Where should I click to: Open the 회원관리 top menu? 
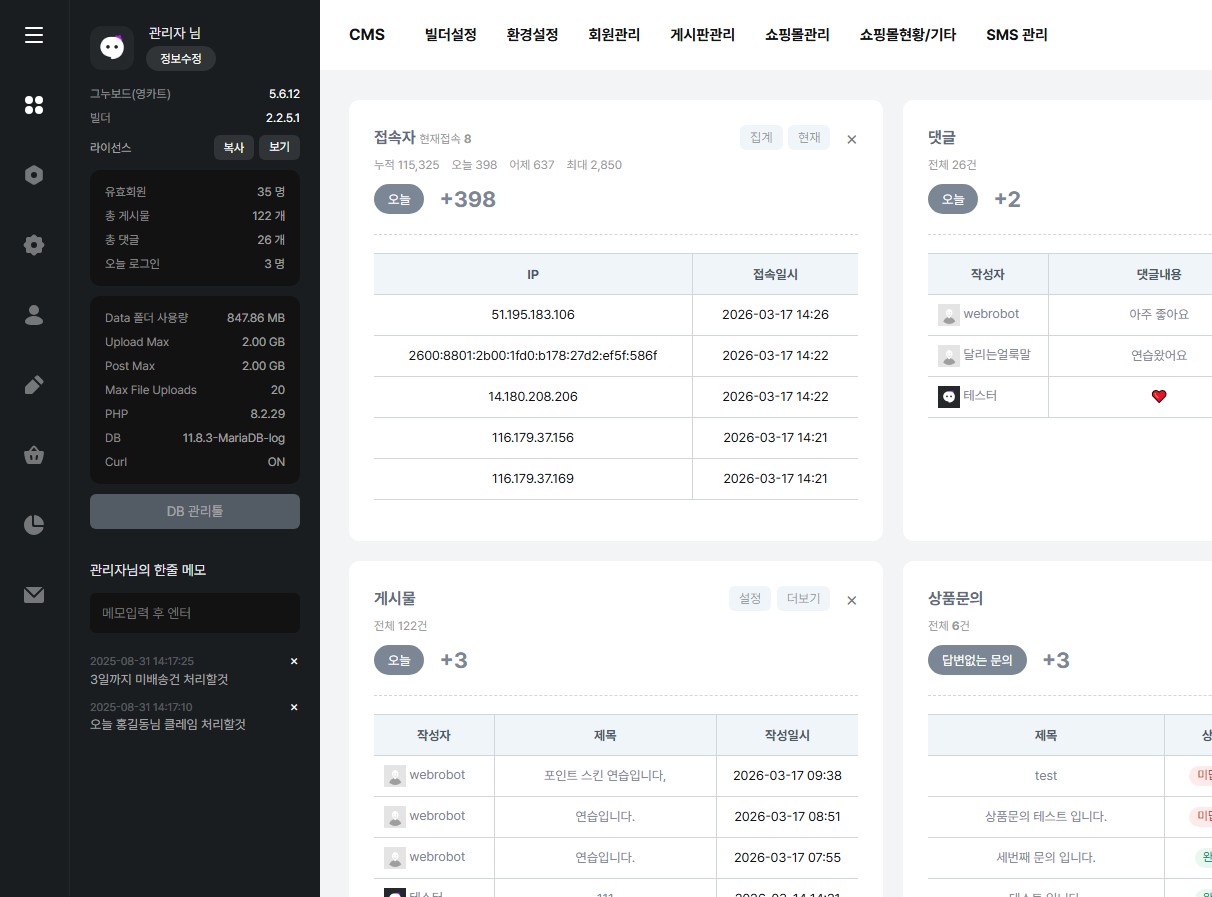click(614, 35)
